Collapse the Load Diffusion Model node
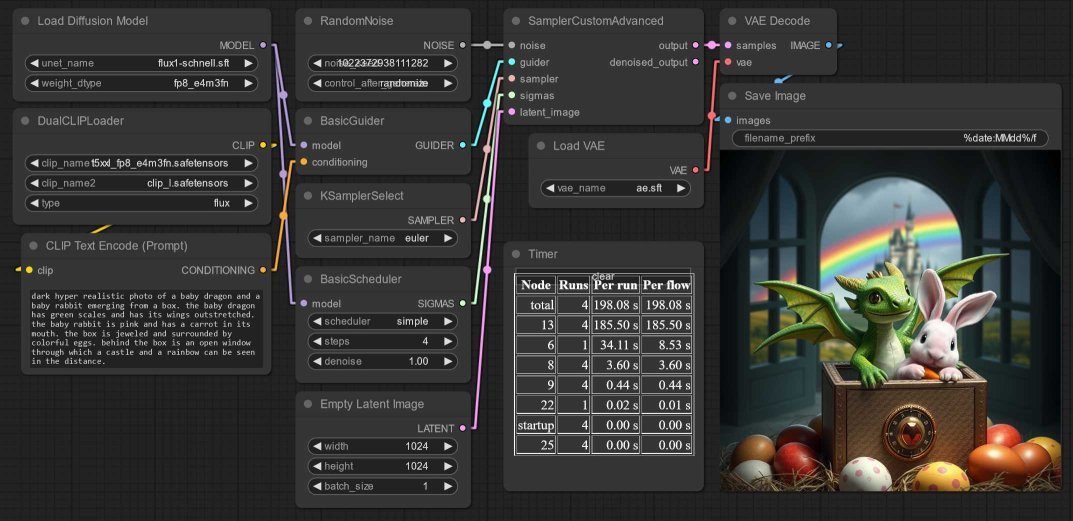Screen dimensions: 1073x521 click(x=23, y=21)
